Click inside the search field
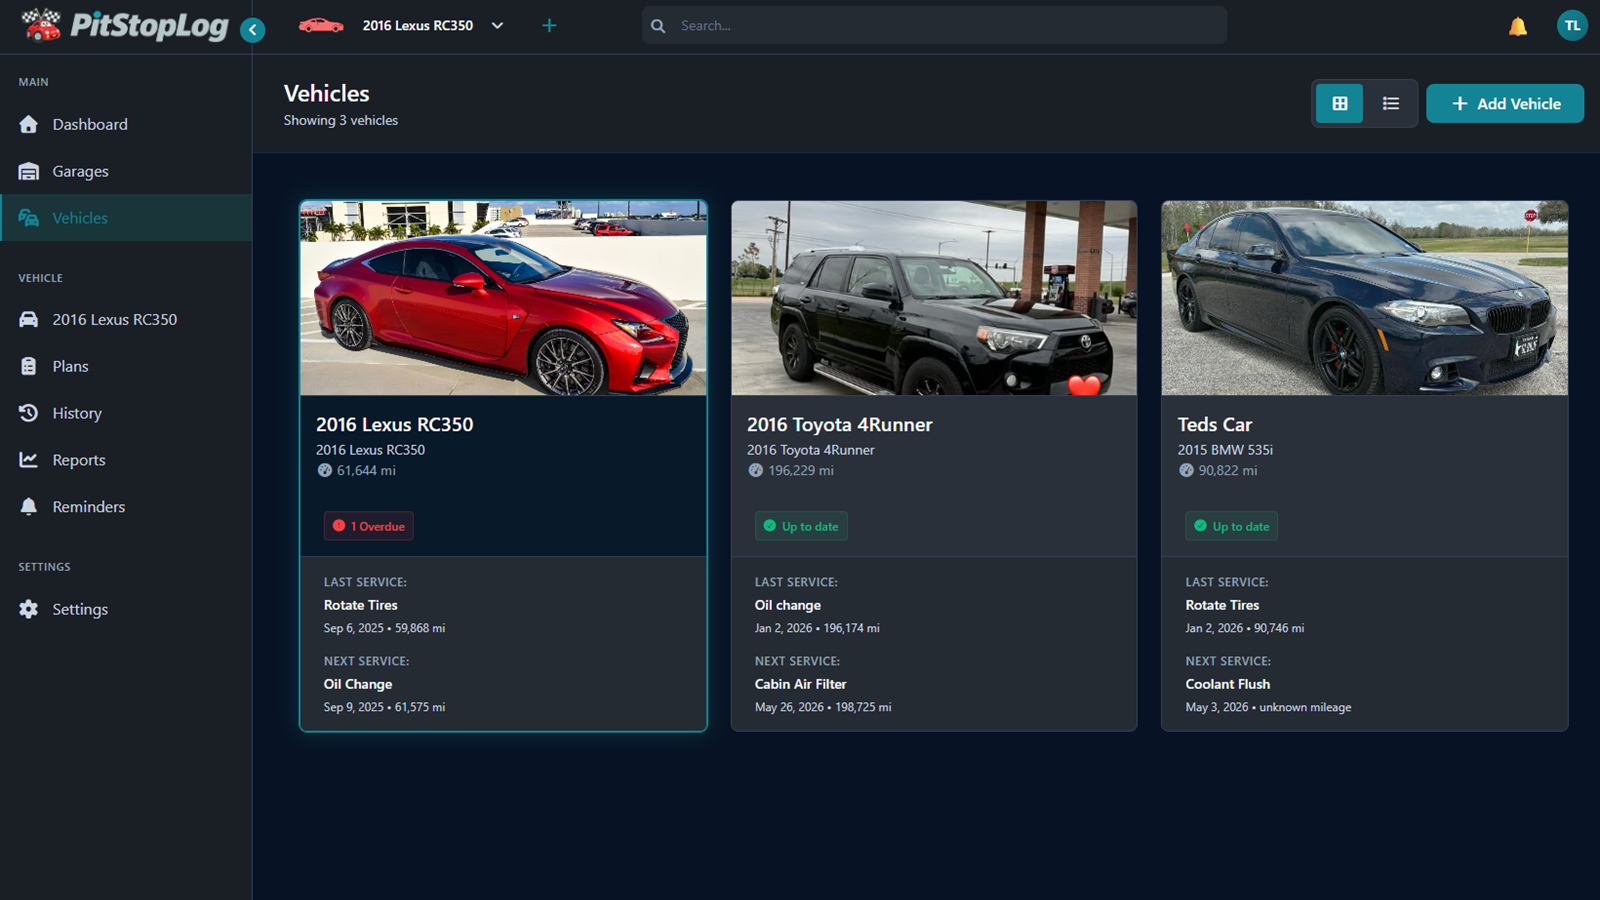This screenshot has width=1600, height=900. (x=933, y=25)
